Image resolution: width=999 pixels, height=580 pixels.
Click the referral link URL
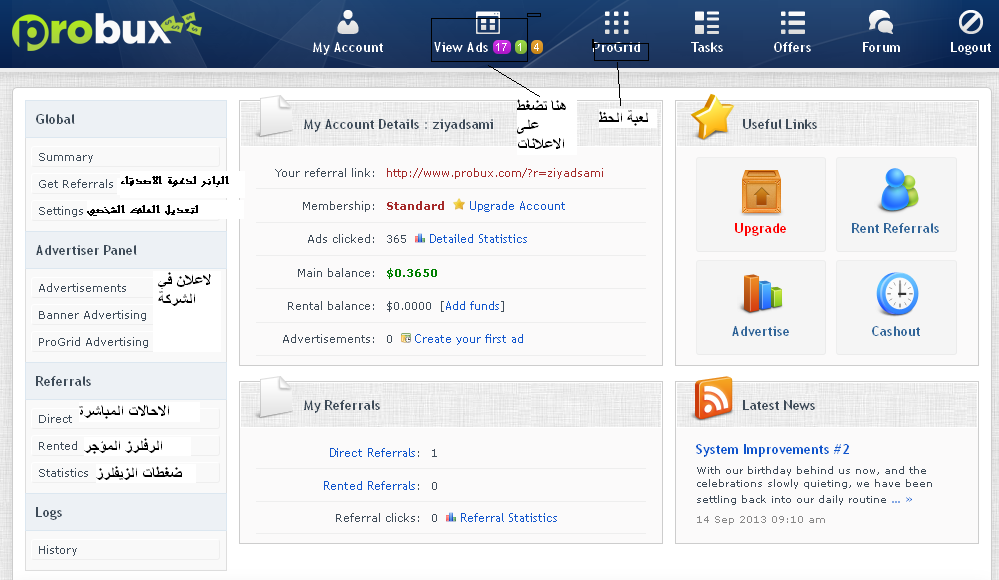(x=495, y=173)
